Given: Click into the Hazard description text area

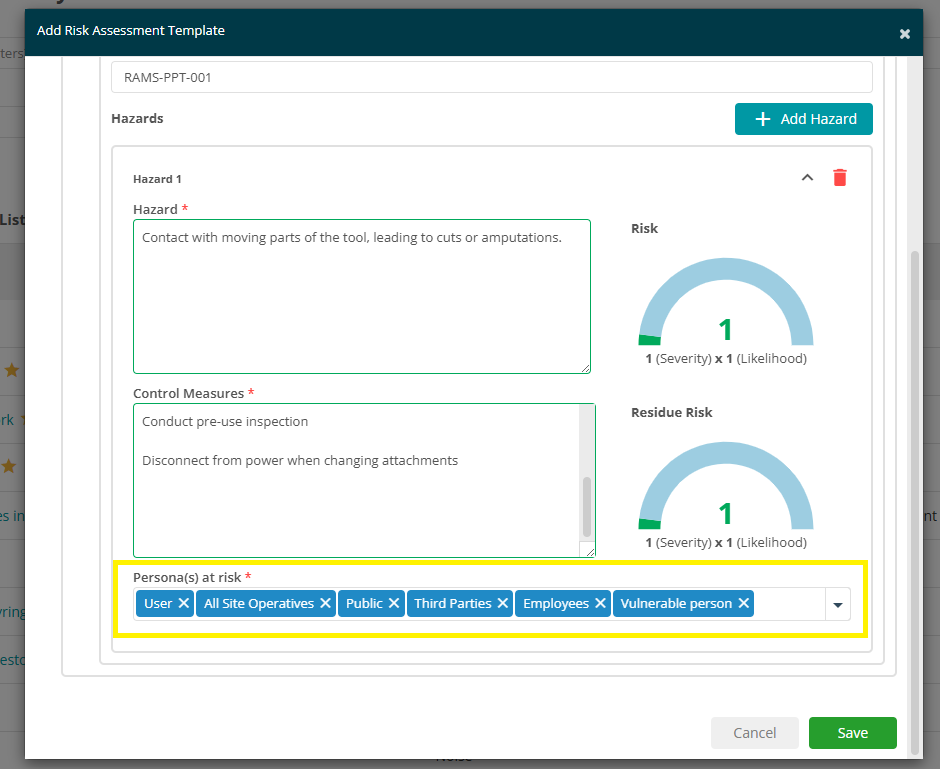Looking at the screenshot, I should click(361, 296).
